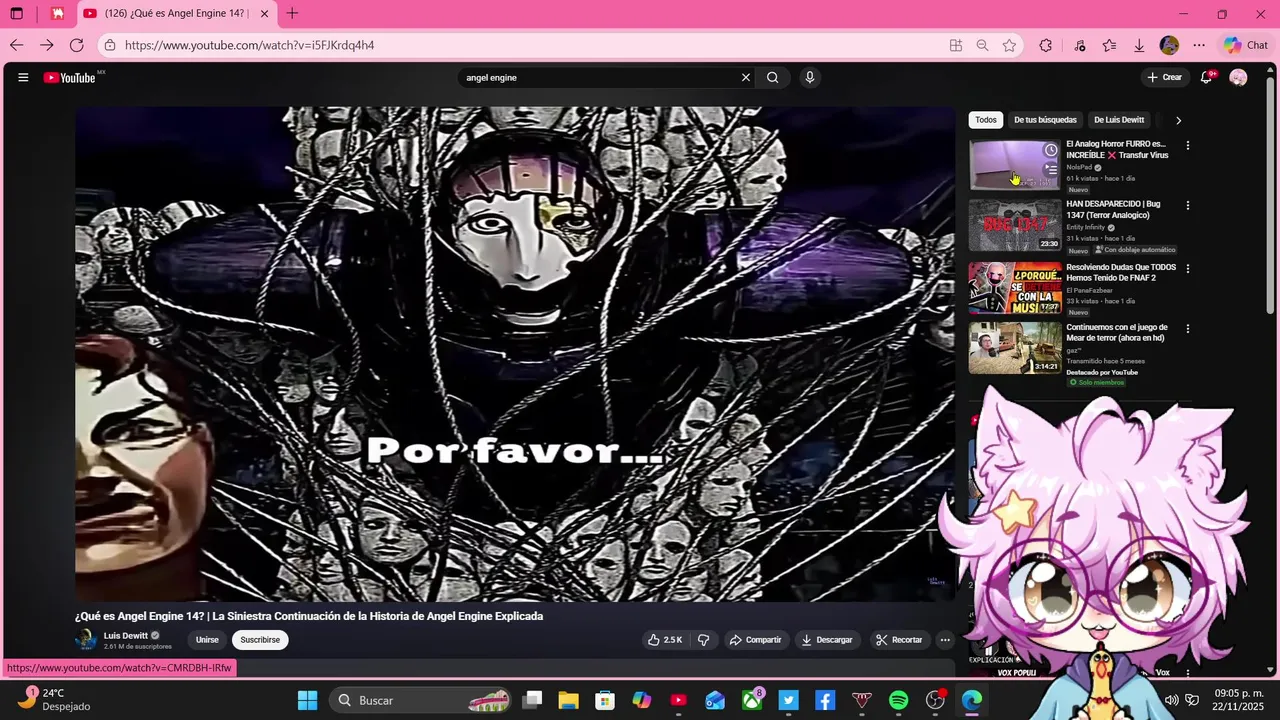
Task: Open the Edge settings and more menu
Action: (1199, 45)
